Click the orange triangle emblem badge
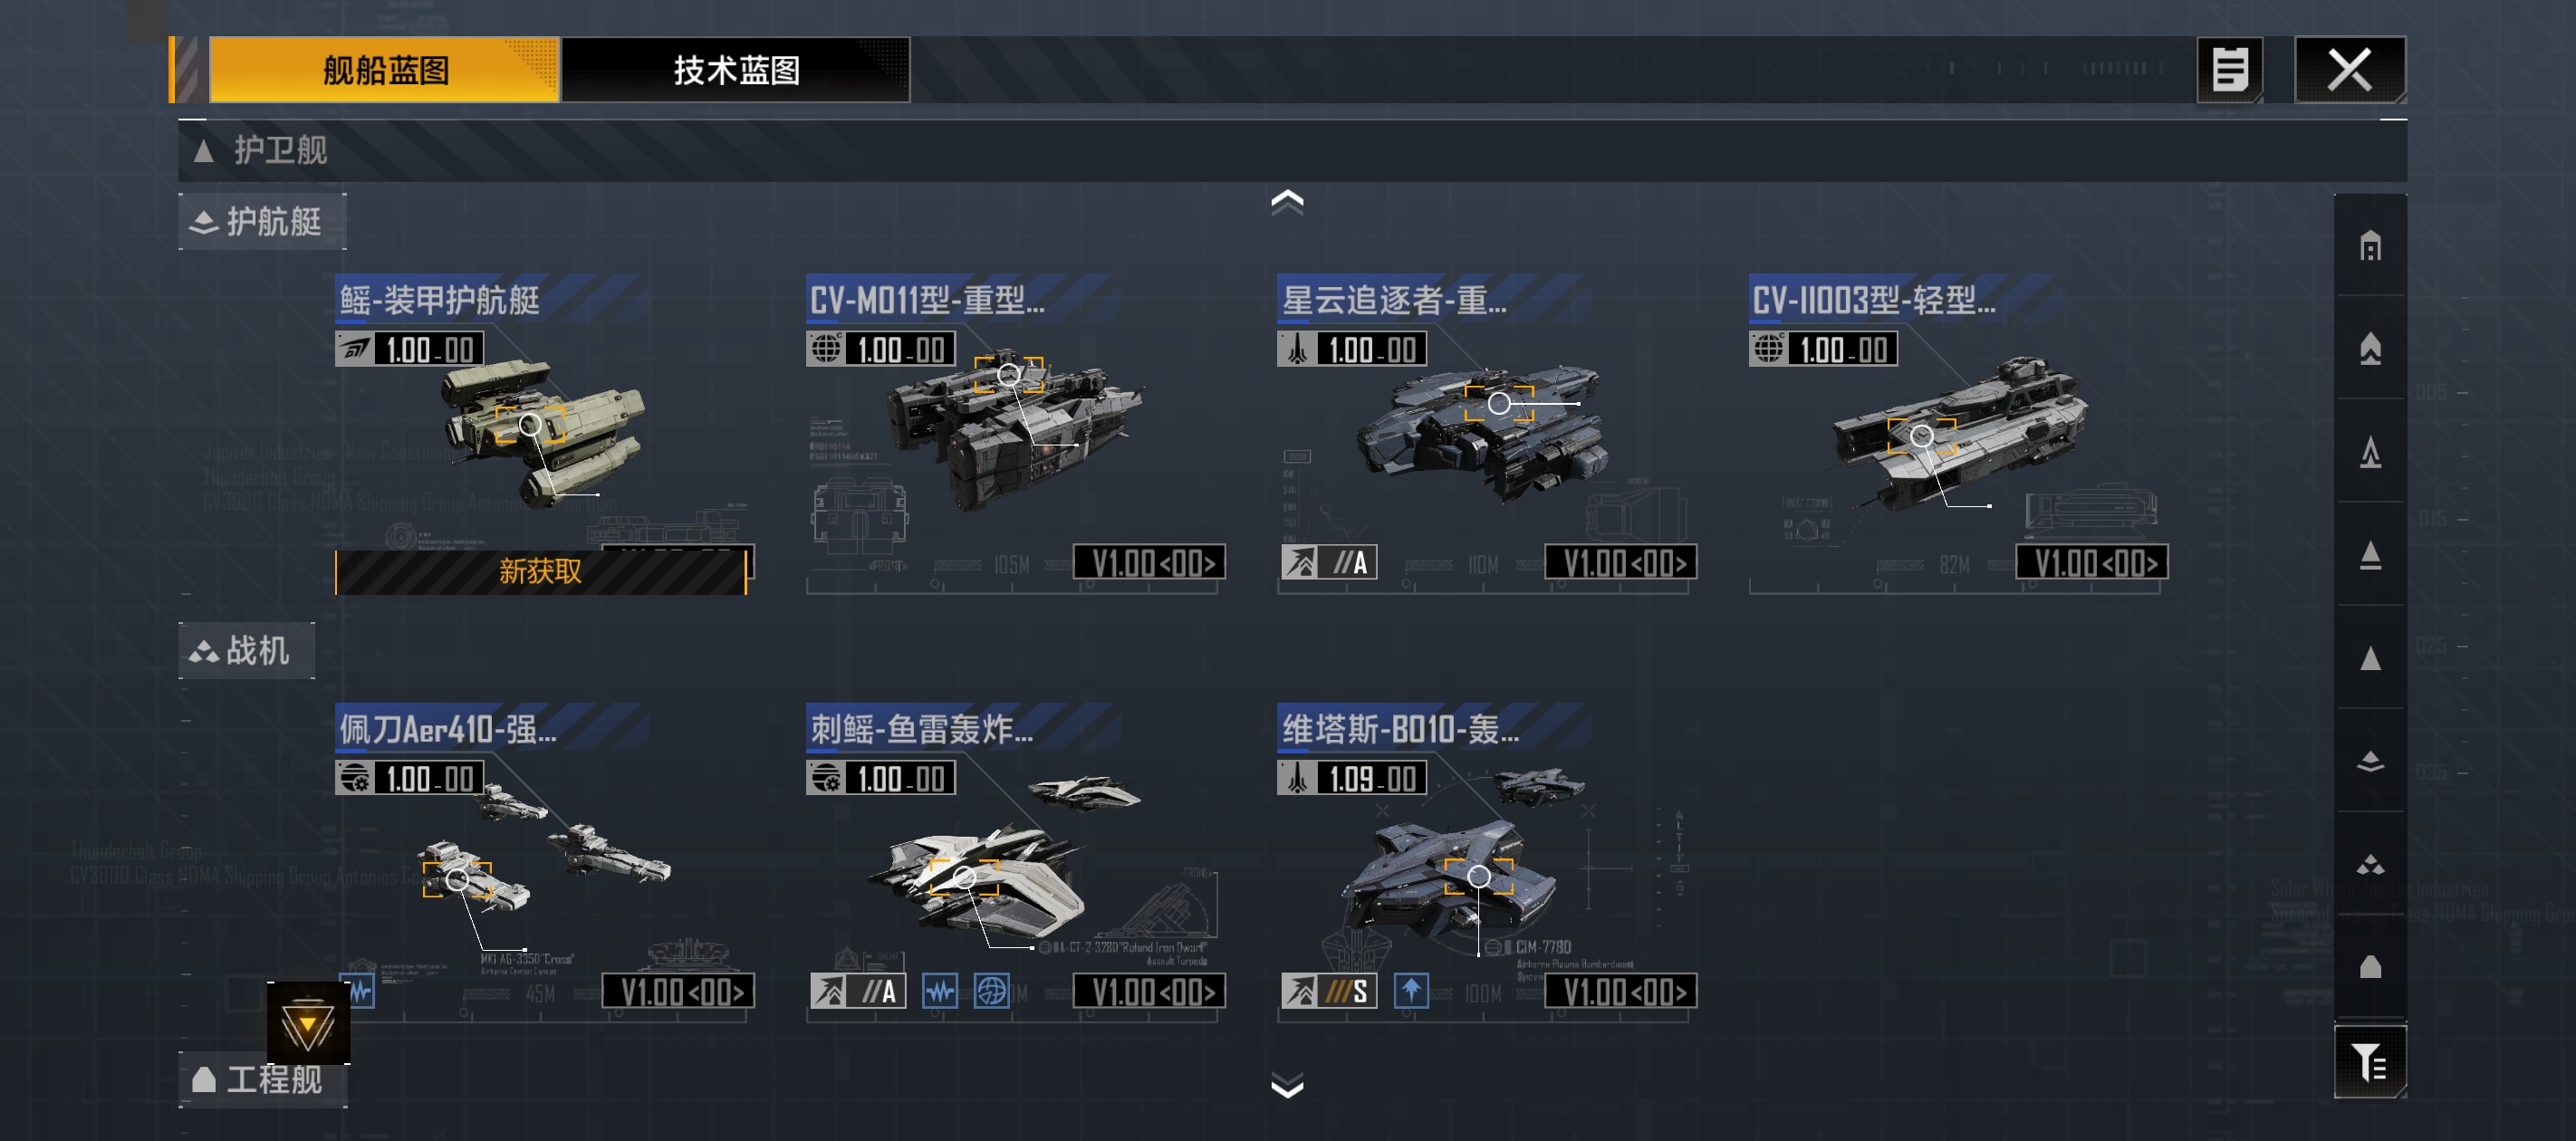This screenshot has width=2576, height=1141. (308, 1023)
